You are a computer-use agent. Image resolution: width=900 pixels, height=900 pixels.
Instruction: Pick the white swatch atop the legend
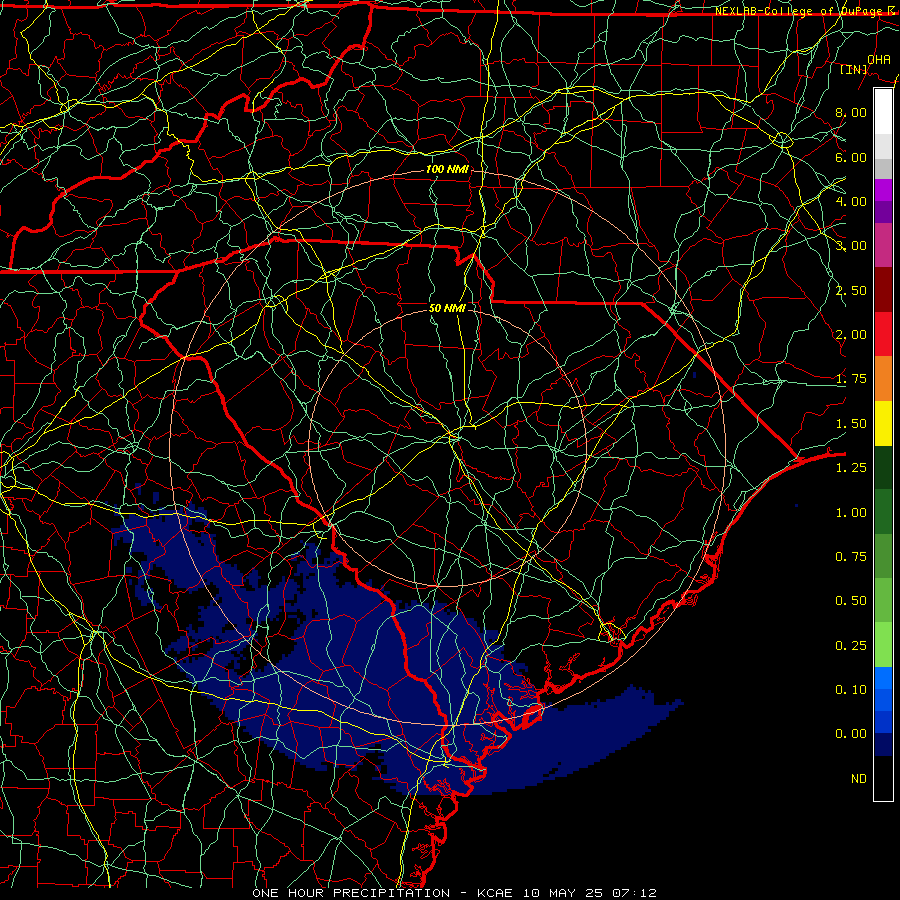coord(883,112)
